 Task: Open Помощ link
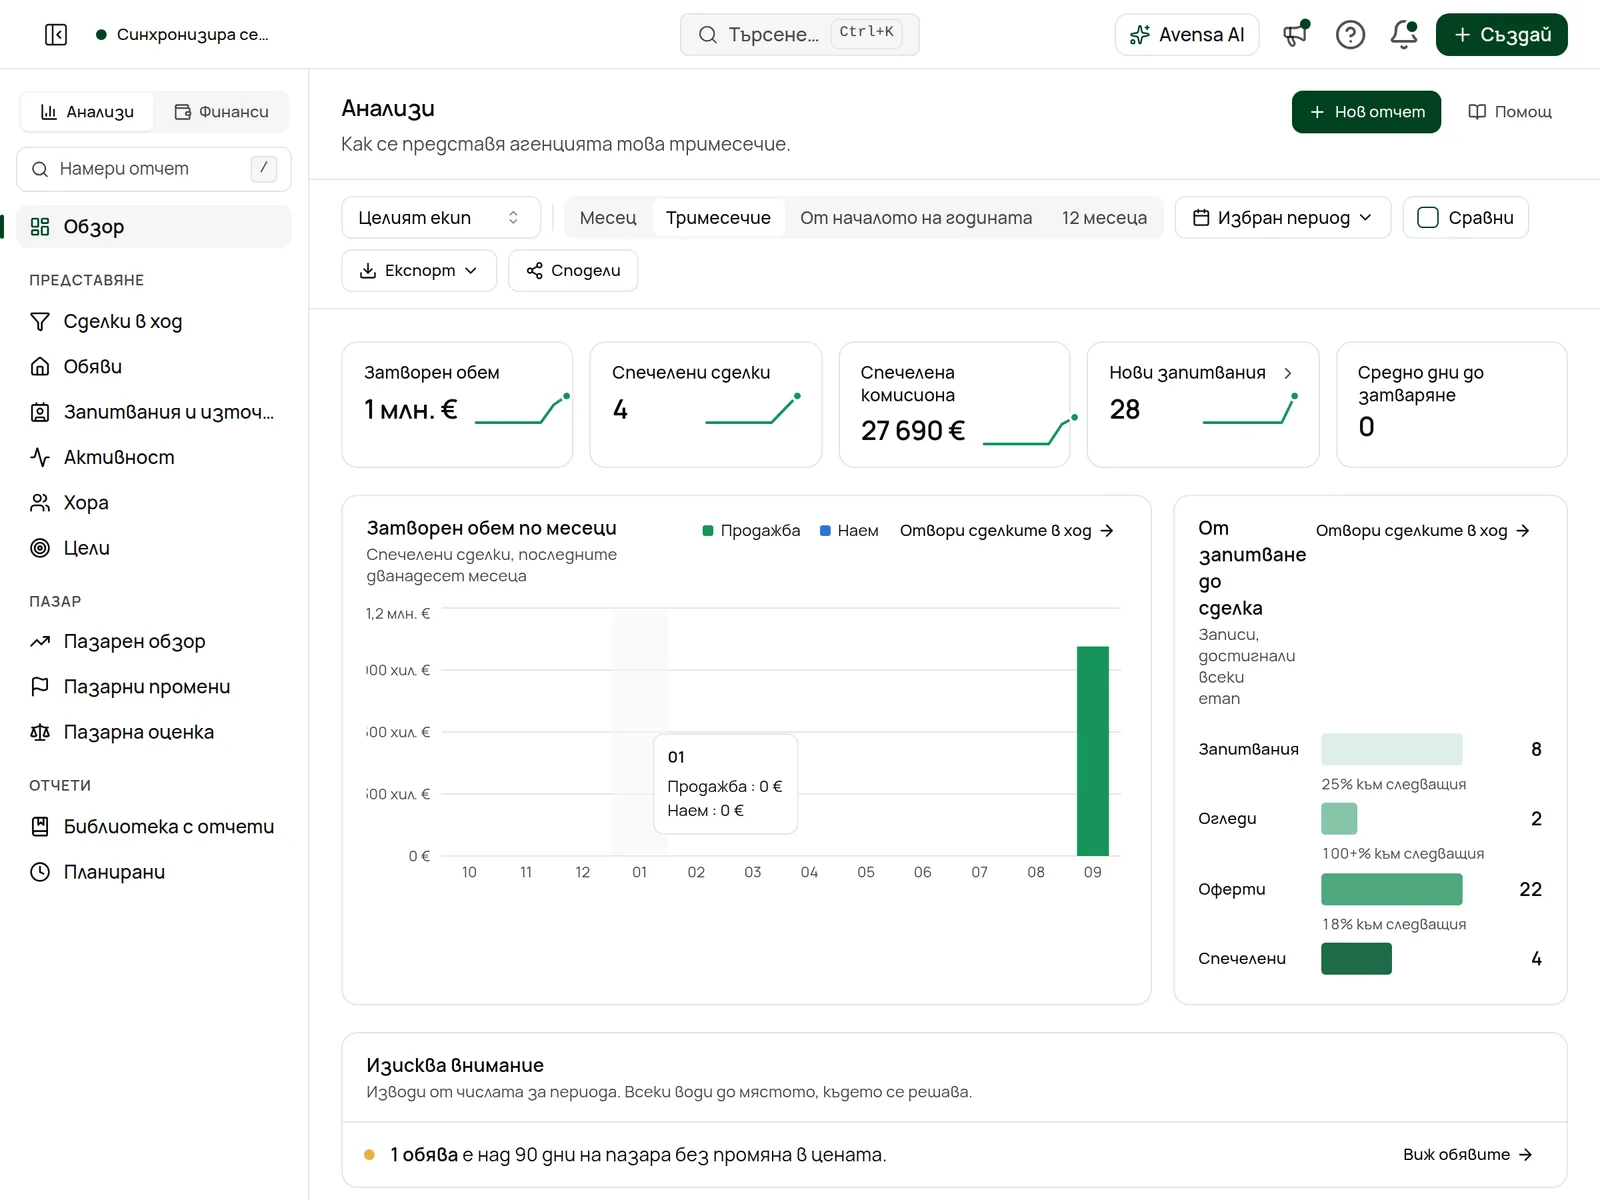click(1510, 112)
